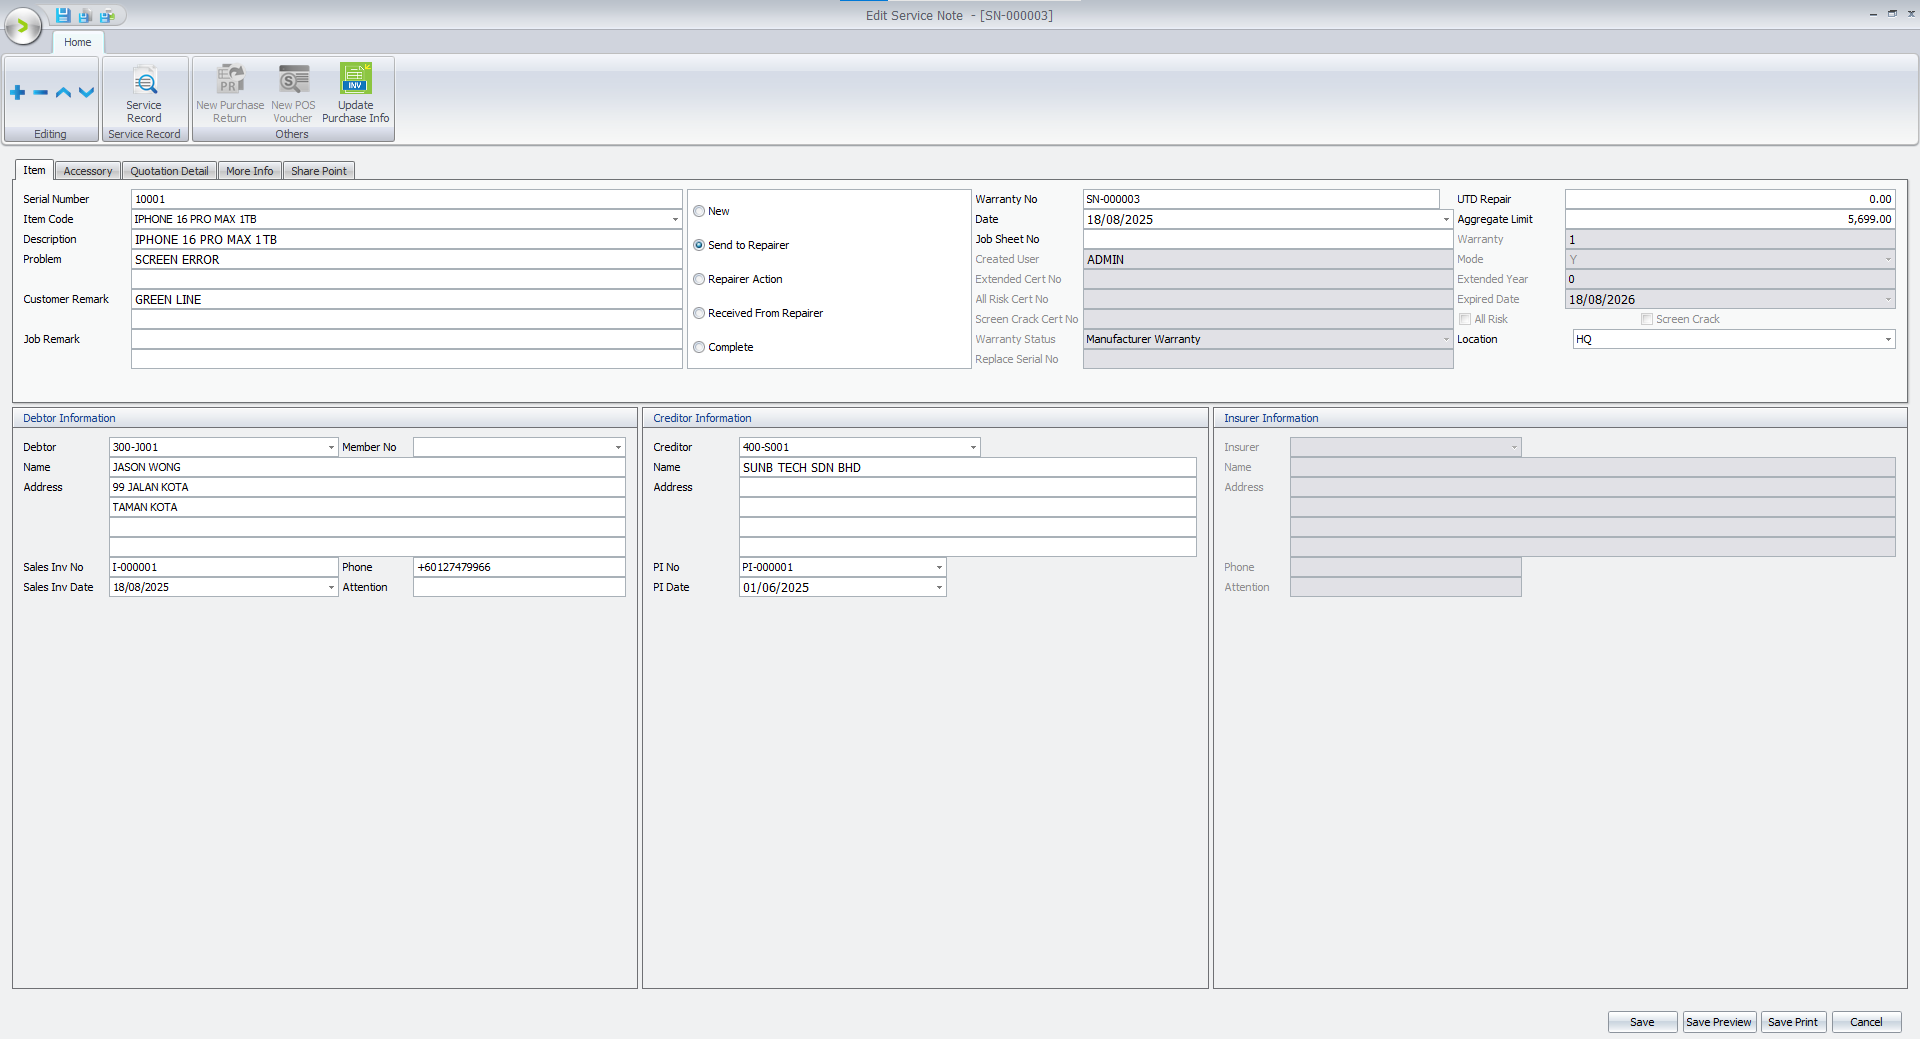The width and height of the screenshot is (1920, 1039).
Task: Click the Job Sheet No input field
Action: pyautogui.click(x=1266, y=239)
